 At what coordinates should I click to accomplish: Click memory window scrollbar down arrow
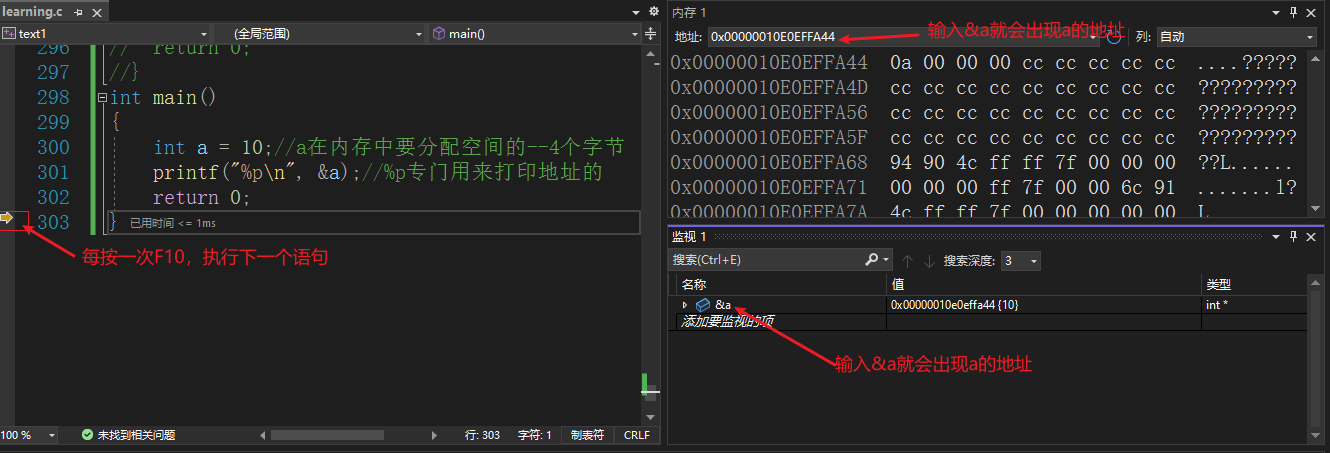pyautogui.click(x=1316, y=207)
